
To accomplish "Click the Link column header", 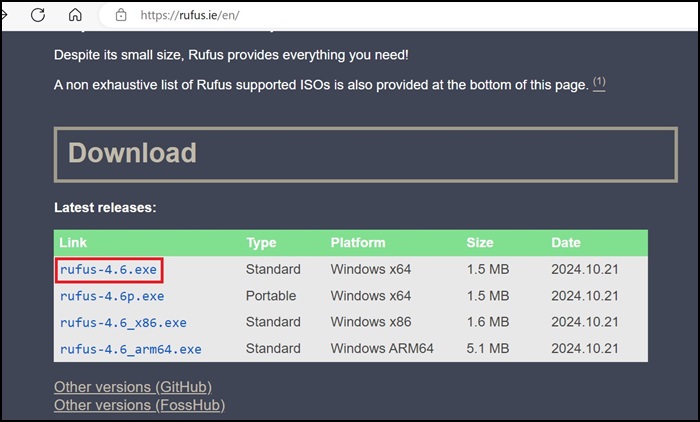I will click(73, 243).
